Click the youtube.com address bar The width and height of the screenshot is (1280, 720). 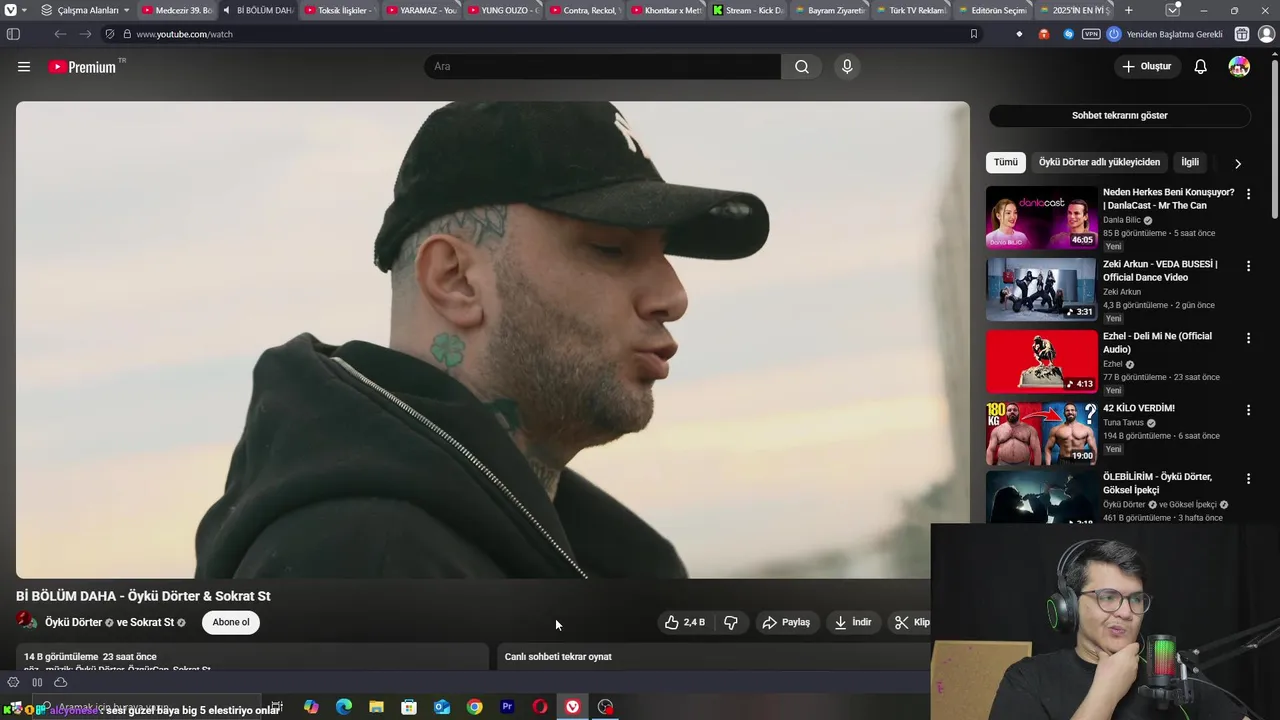click(540, 34)
